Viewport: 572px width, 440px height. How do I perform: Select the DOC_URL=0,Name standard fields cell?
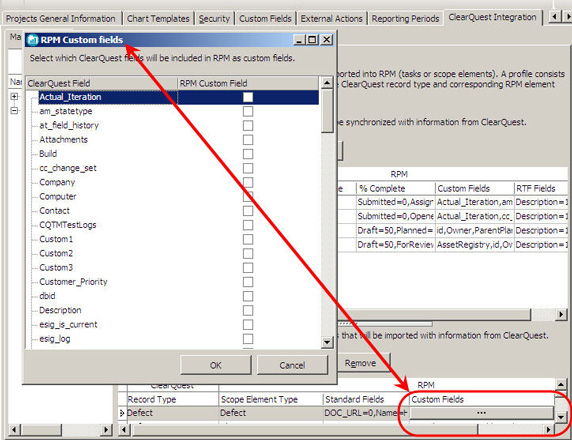(366, 413)
